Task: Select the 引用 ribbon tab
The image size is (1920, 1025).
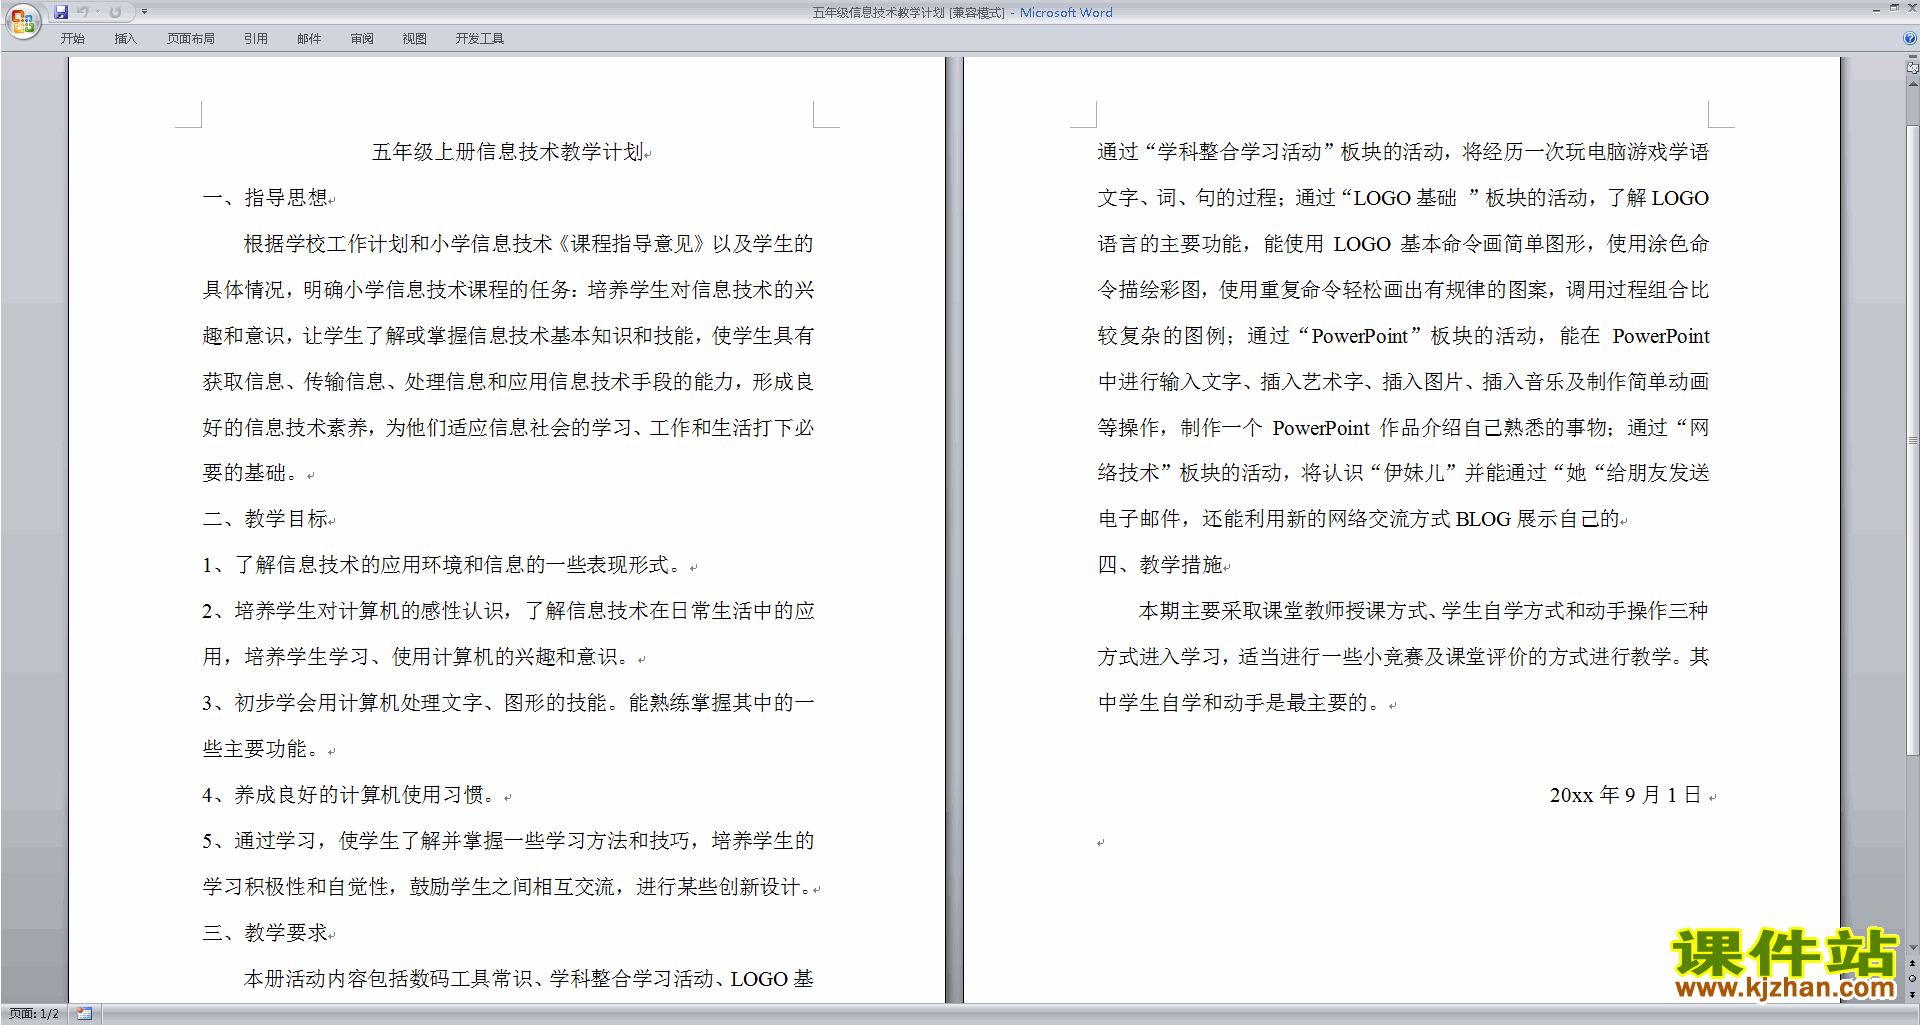Action: click(x=255, y=38)
